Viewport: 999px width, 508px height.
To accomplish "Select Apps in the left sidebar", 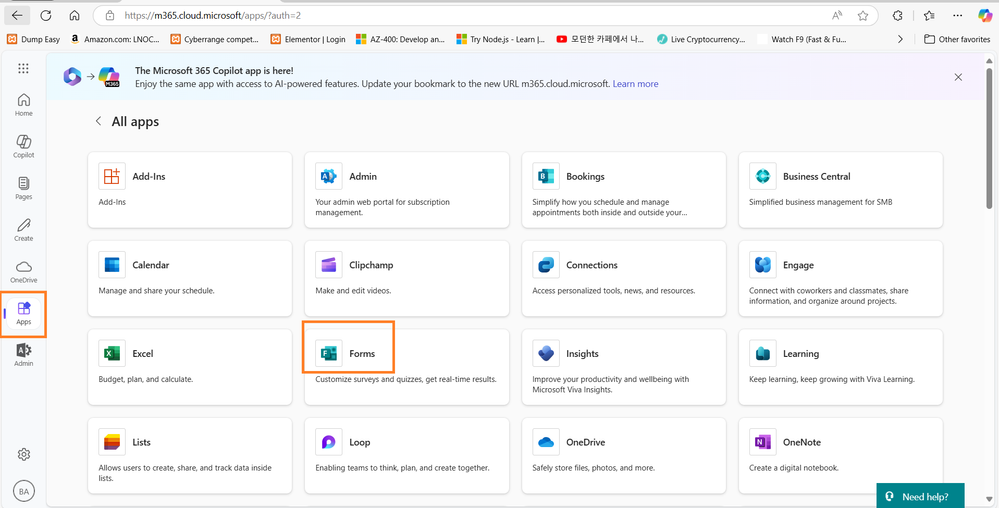I will [24, 314].
